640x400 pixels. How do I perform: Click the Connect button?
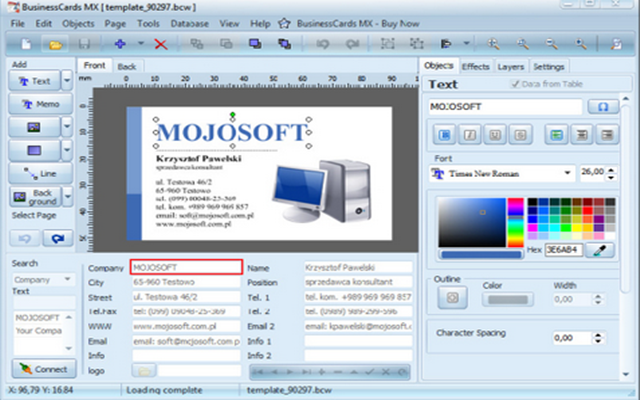44,369
